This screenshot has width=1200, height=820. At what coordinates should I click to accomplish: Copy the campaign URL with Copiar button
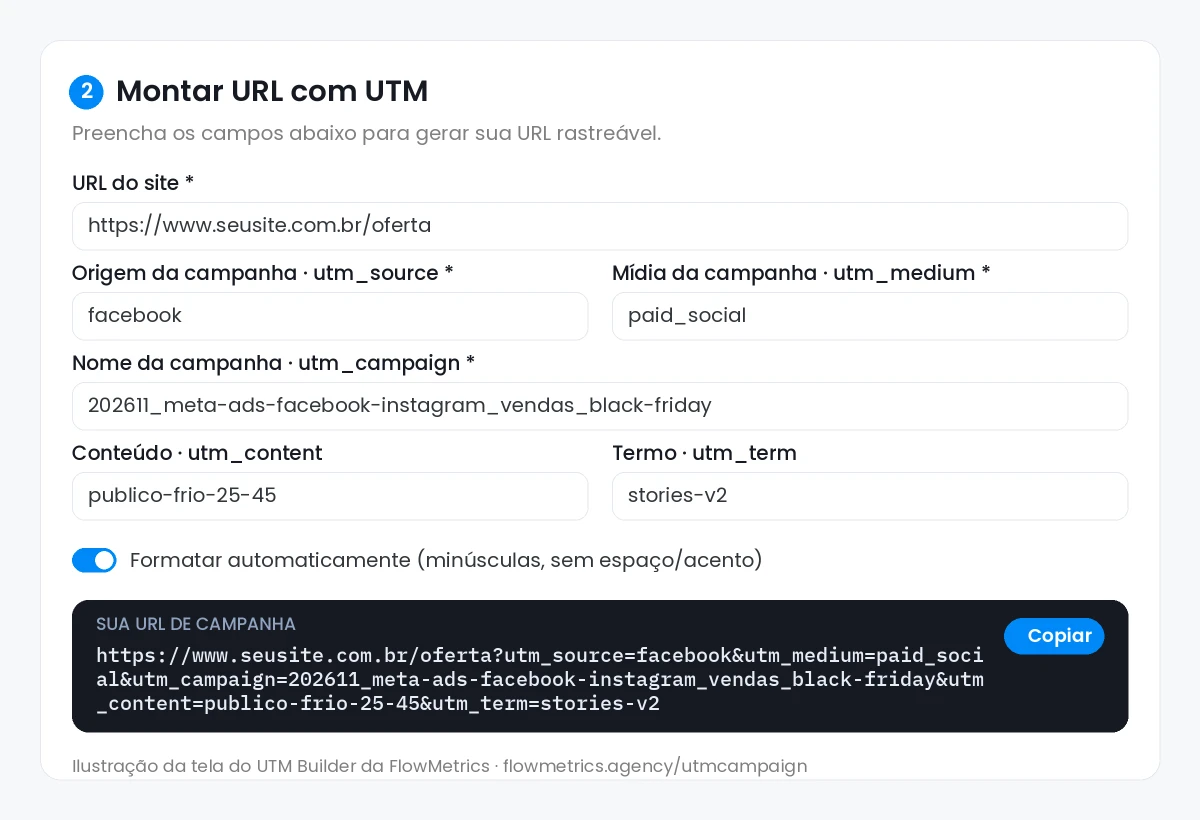1054,636
